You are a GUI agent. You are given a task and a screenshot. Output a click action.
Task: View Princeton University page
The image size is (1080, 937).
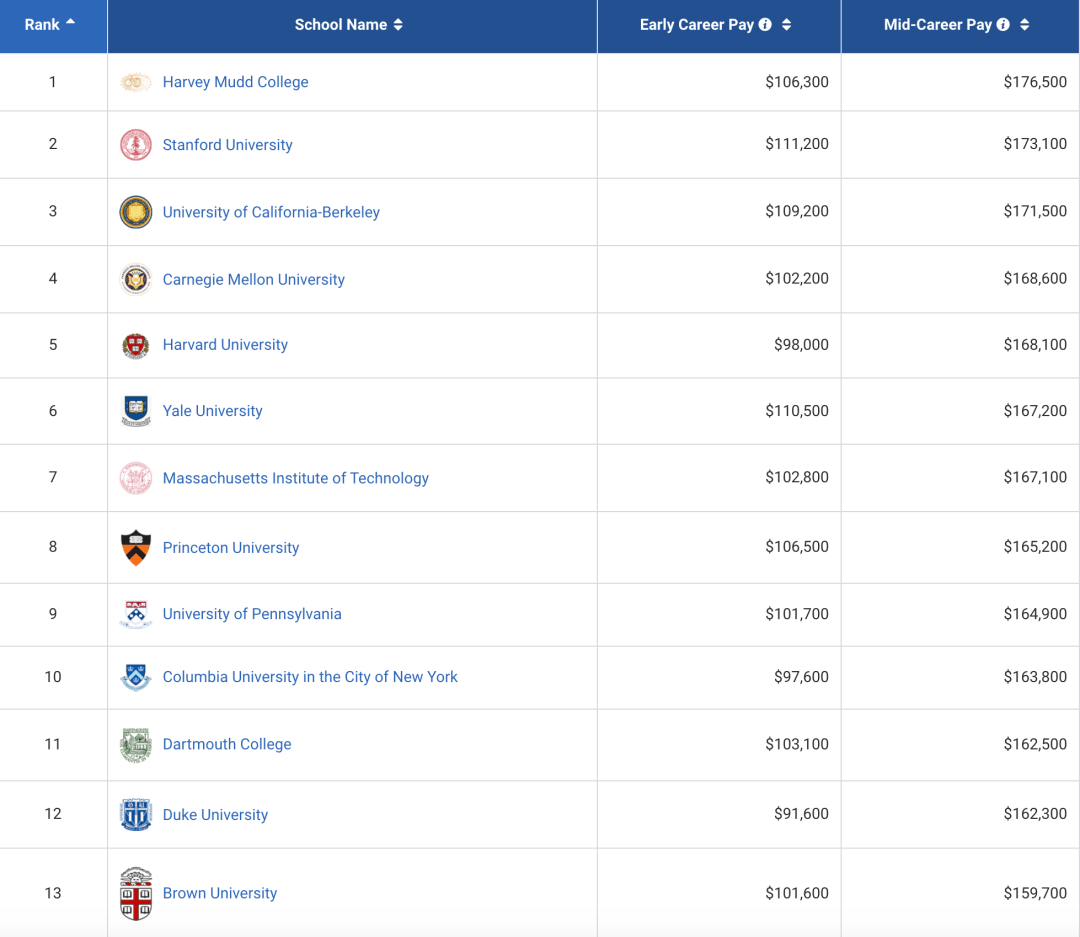(x=231, y=548)
